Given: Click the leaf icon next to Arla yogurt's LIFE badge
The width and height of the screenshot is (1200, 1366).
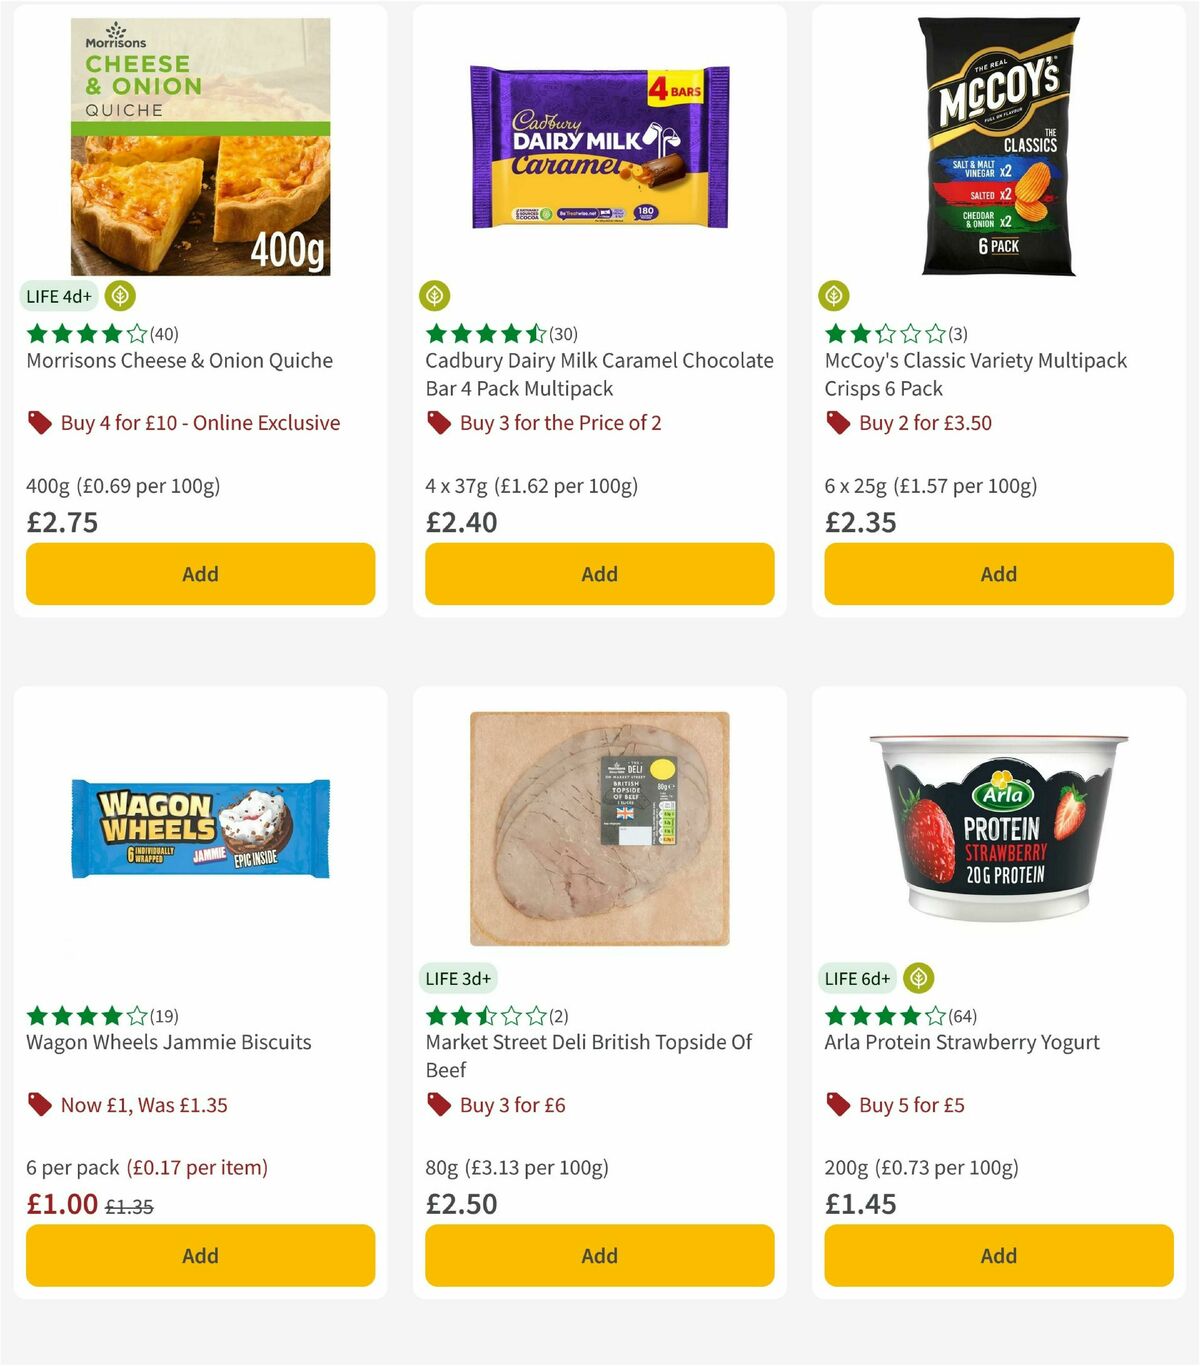Looking at the screenshot, I should [916, 978].
